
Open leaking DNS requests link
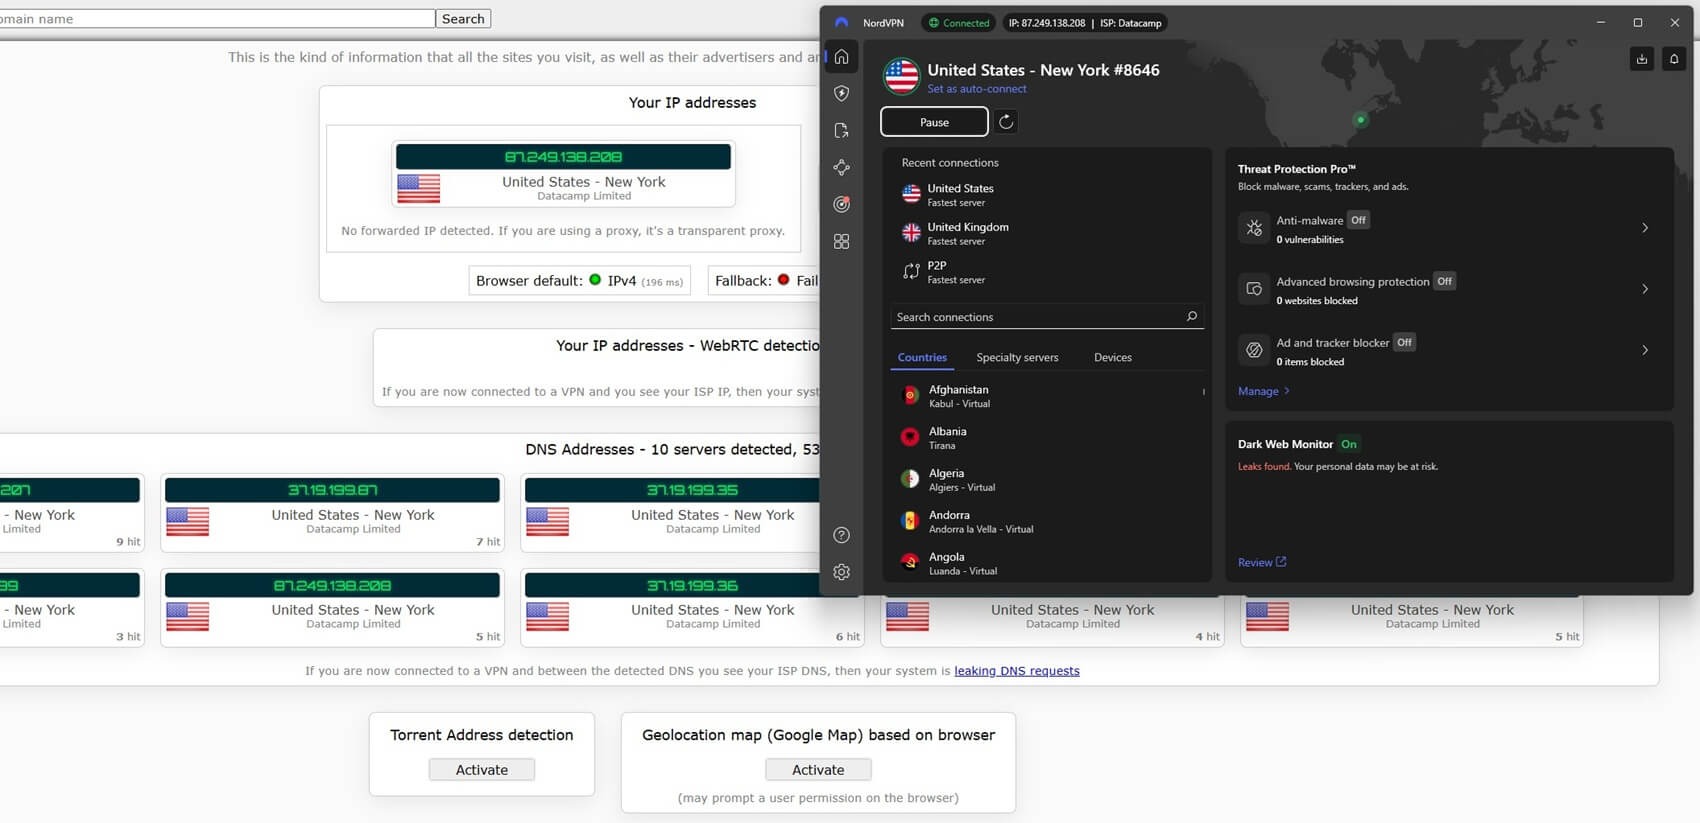click(1017, 671)
